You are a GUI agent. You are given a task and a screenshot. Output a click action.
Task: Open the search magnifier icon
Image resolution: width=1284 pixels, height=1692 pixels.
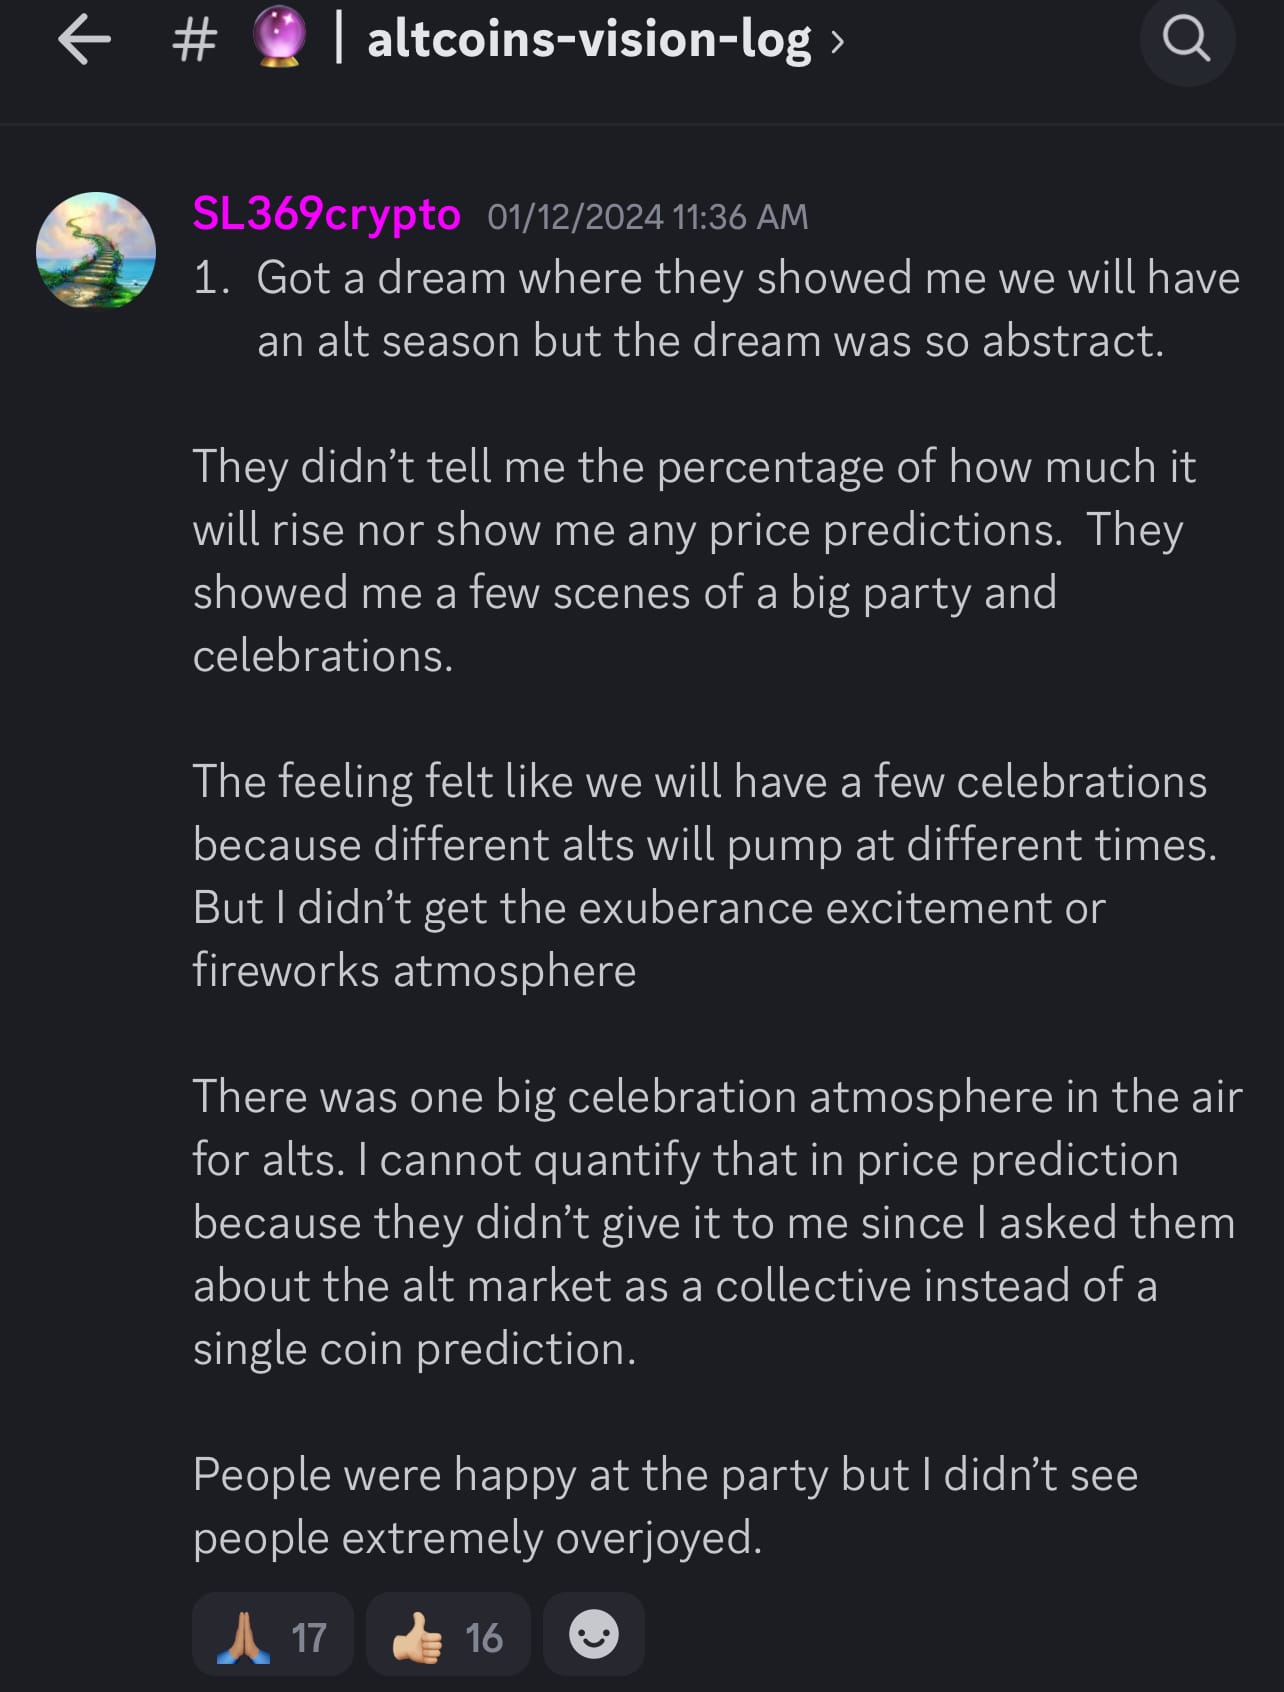[x=1187, y=40]
